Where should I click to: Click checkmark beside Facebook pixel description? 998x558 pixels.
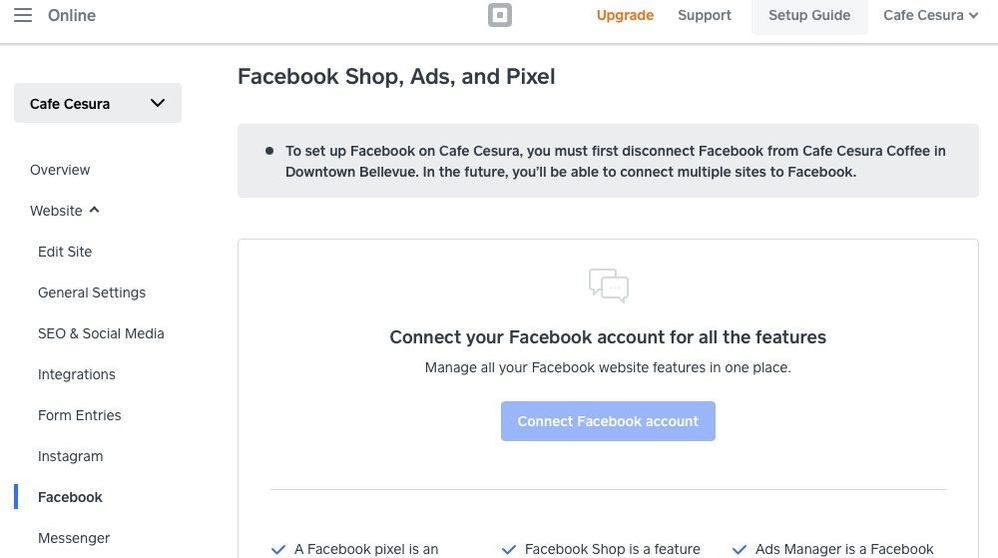[x=279, y=549]
